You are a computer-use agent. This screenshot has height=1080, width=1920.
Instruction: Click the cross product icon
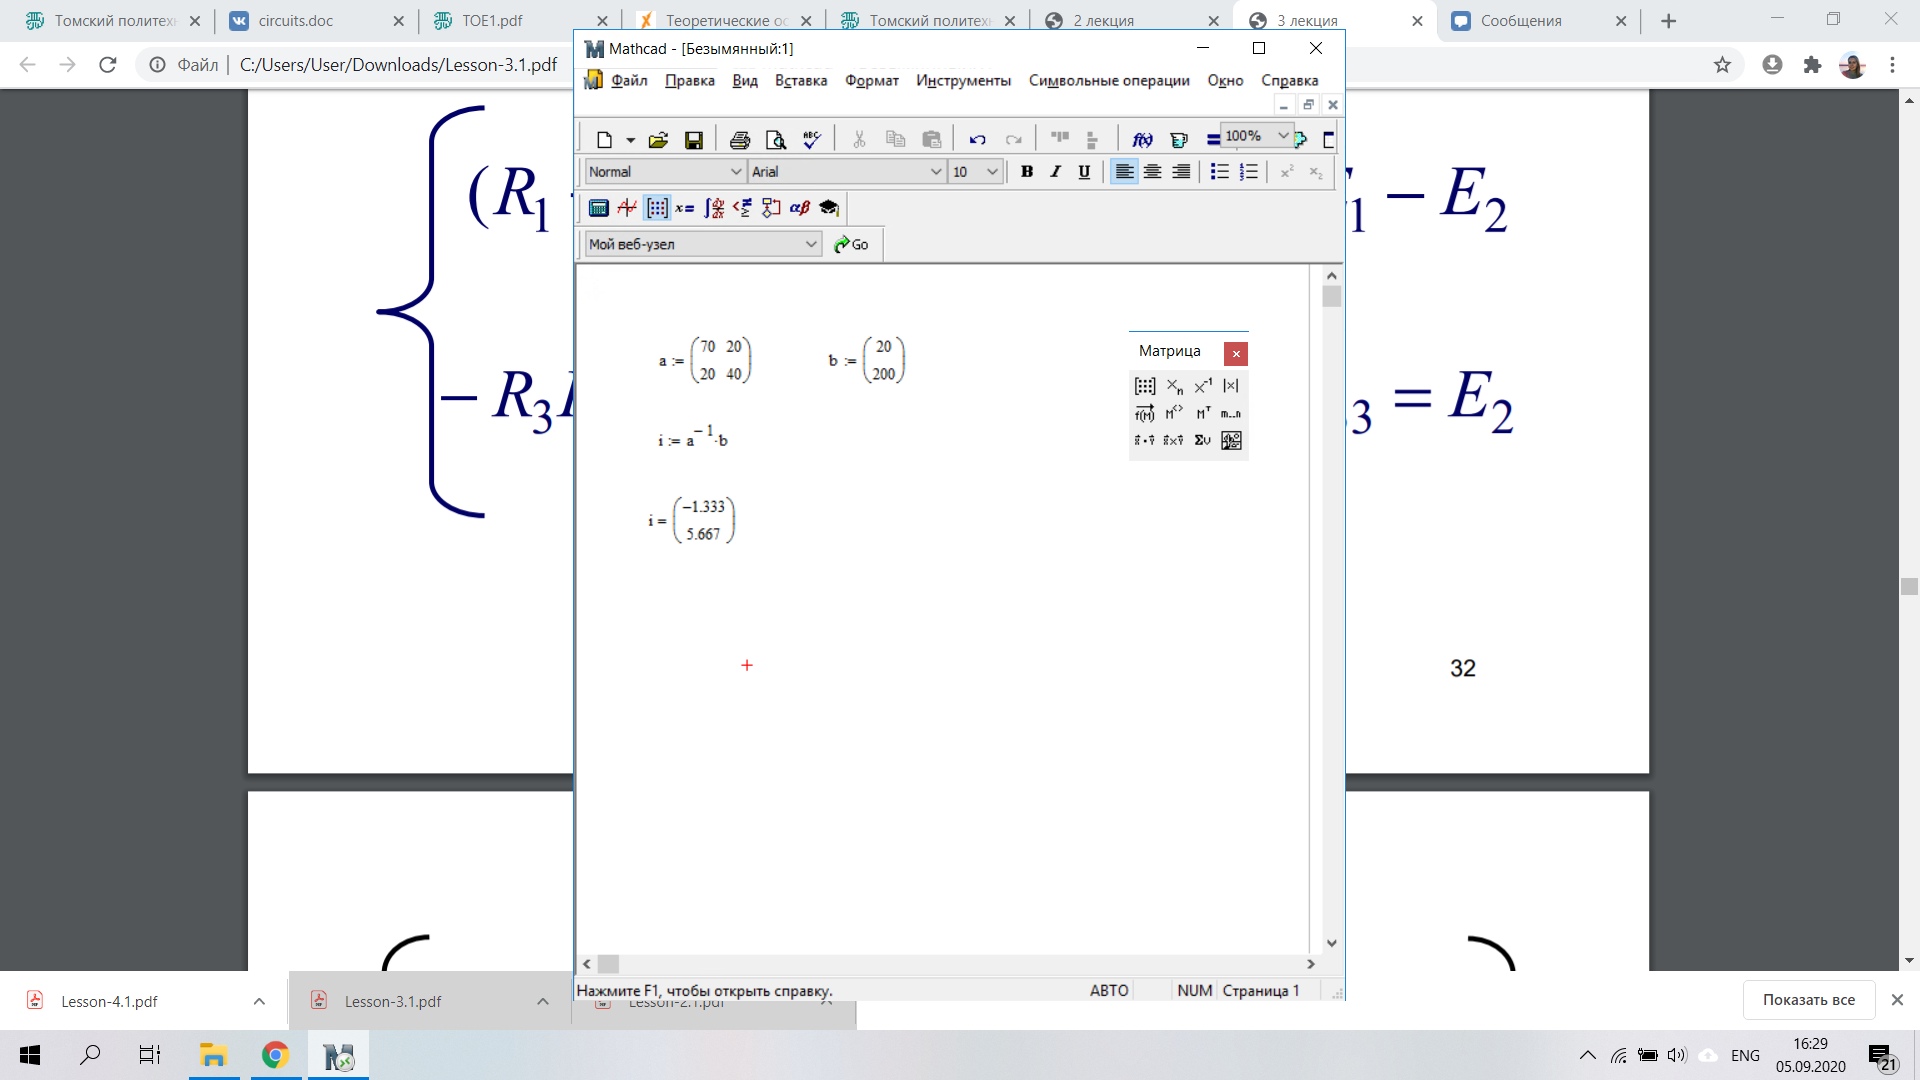[x=1174, y=440]
